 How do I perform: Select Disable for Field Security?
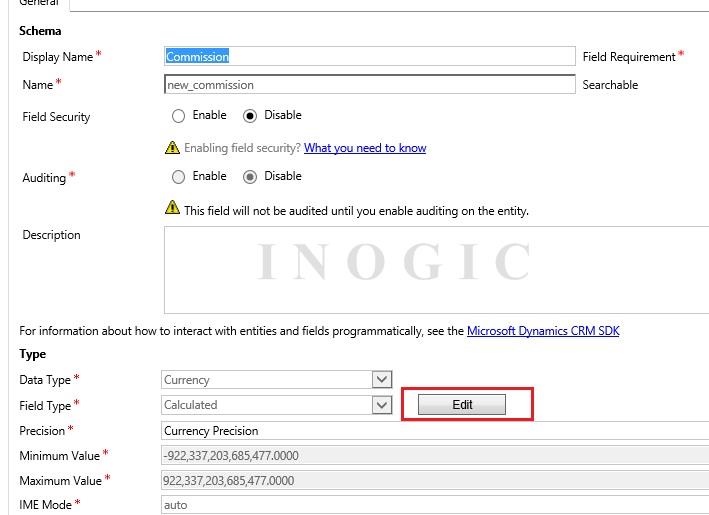tap(250, 116)
